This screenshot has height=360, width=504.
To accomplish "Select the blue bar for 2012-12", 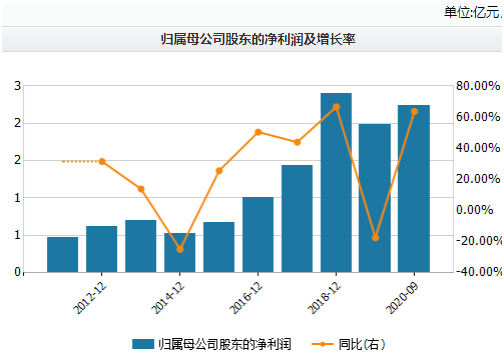I will [x=102, y=249].
